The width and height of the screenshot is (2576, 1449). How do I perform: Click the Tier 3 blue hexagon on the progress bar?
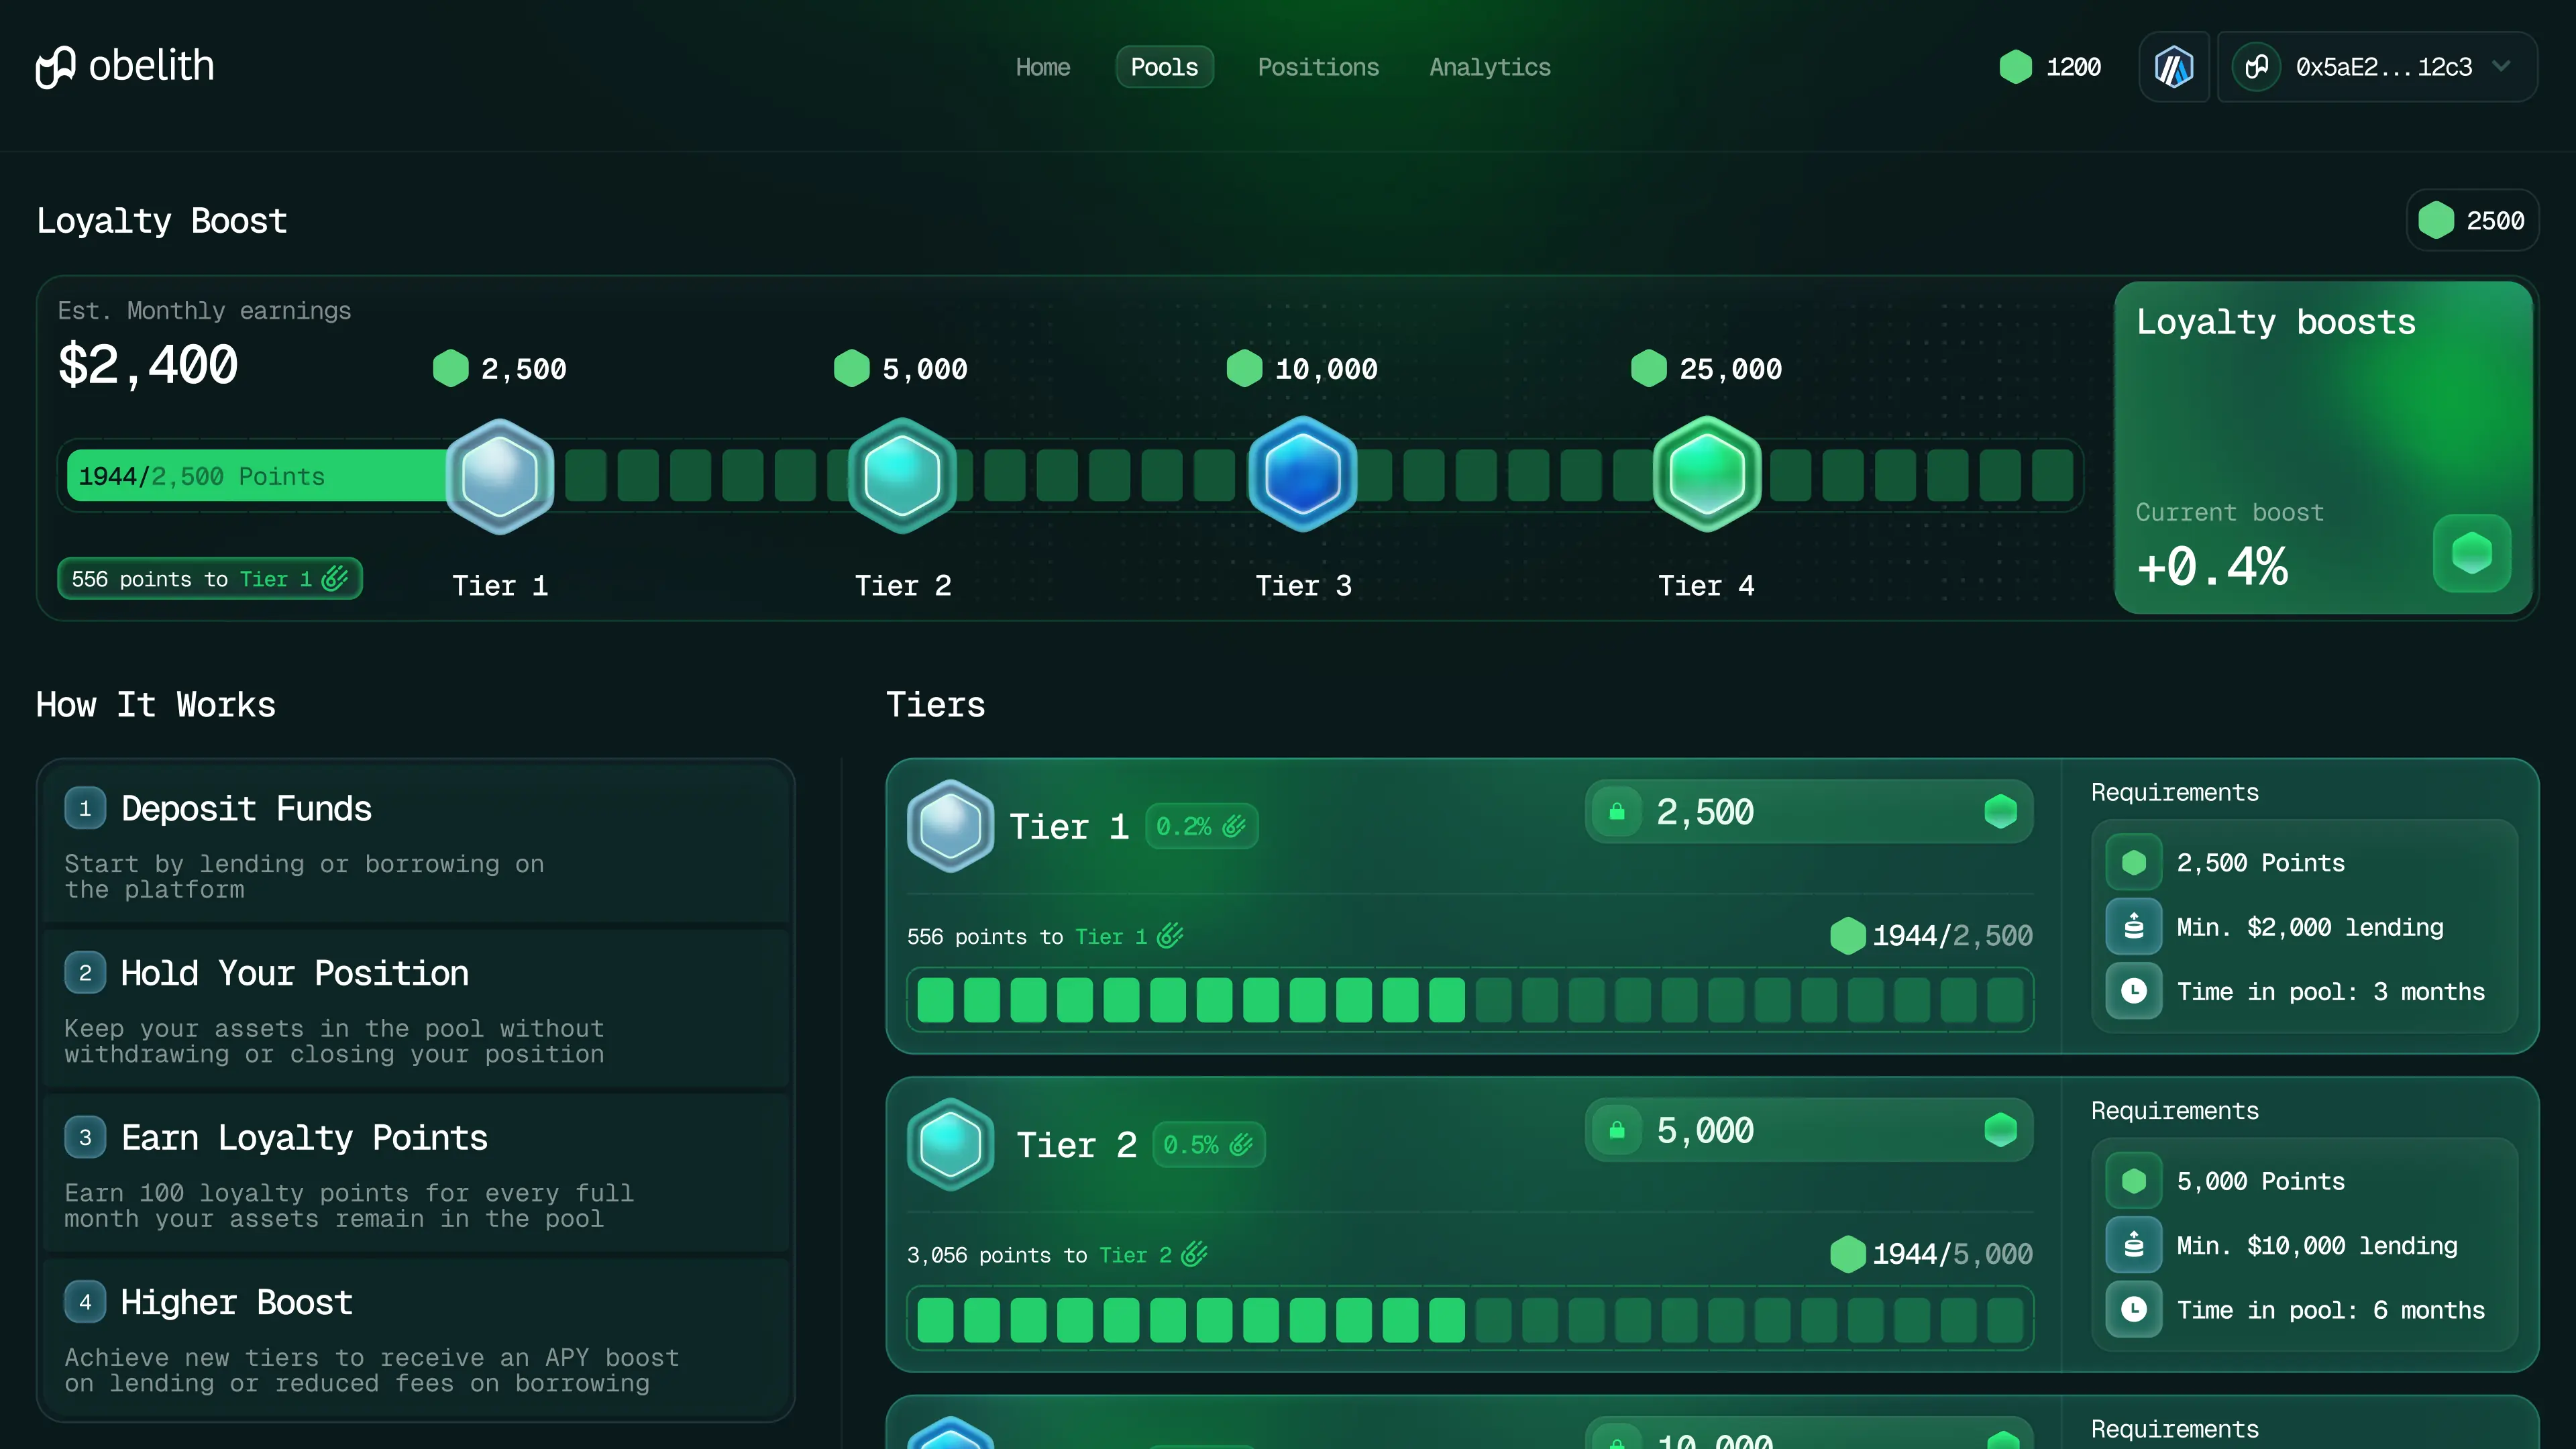(x=1303, y=475)
